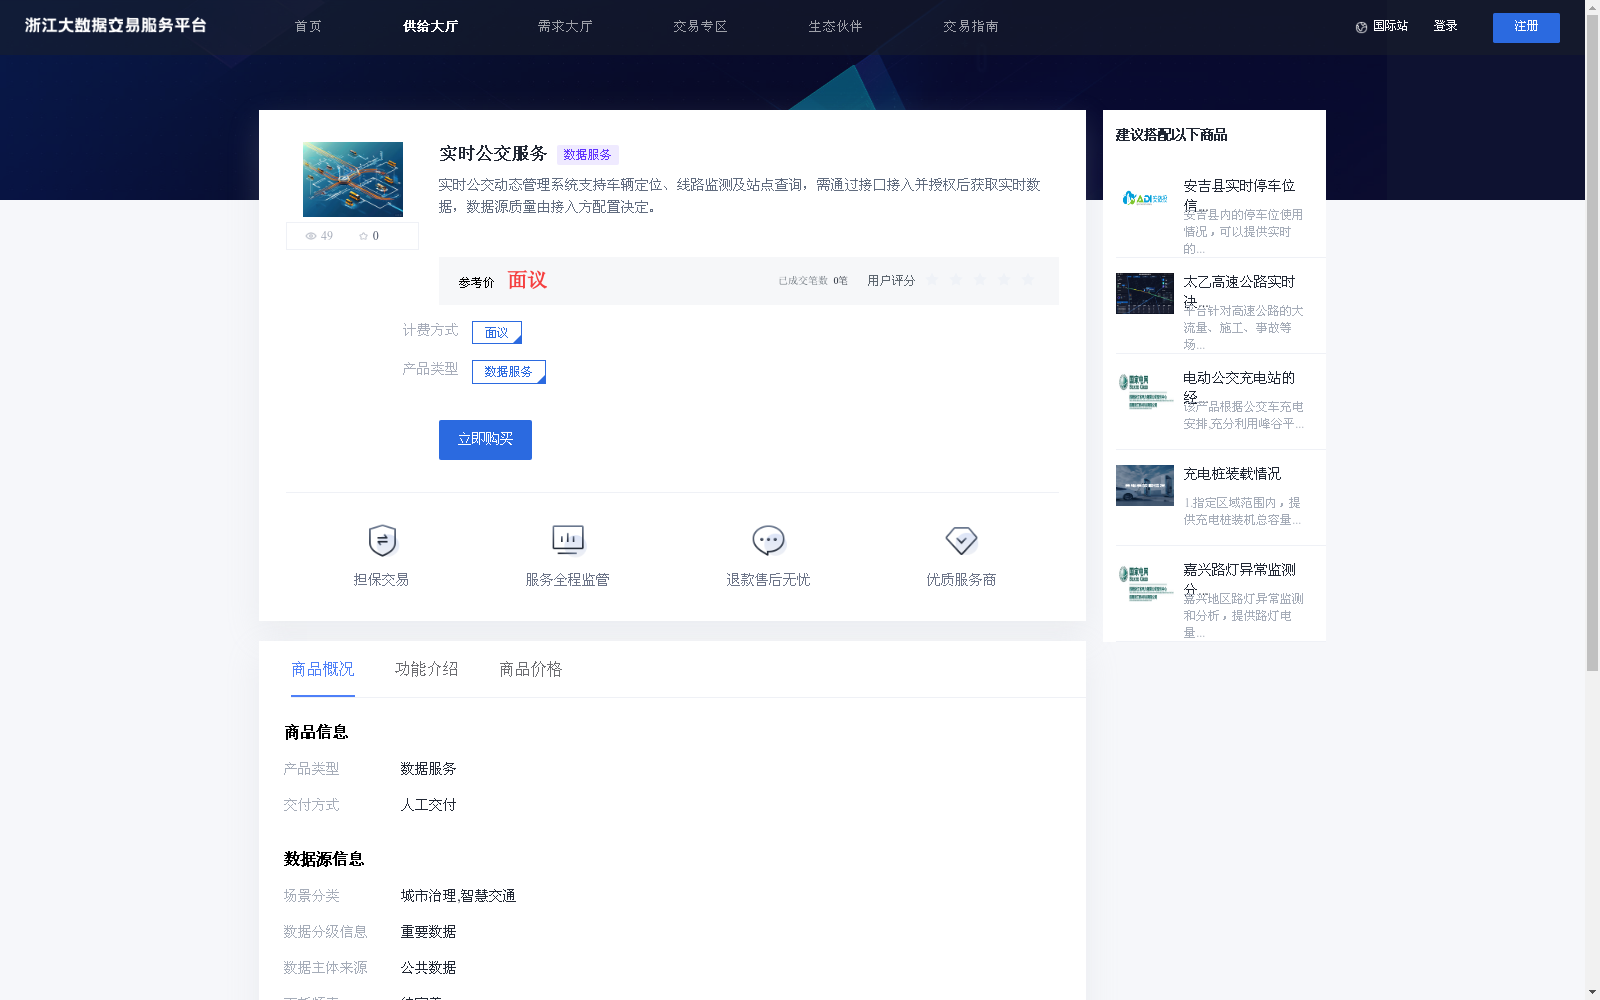This screenshot has width=1600, height=1000.
Task: Select the 面议 billing option
Action: pos(497,332)
